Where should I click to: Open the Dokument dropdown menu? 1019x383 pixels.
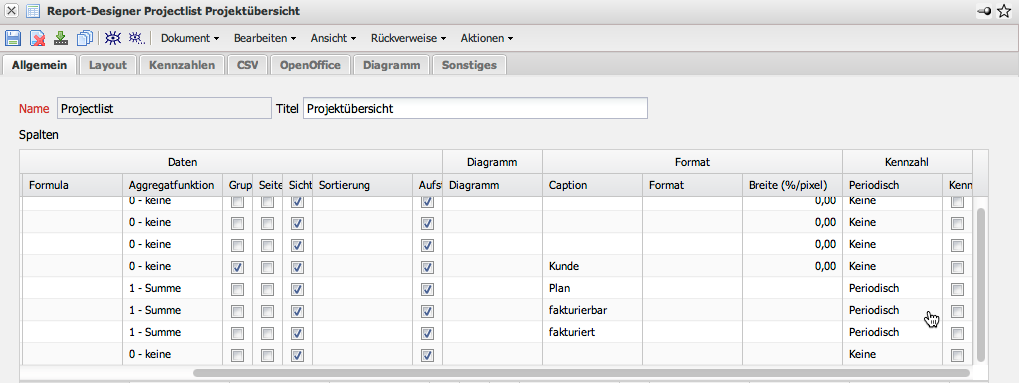(x=190, y=38)
